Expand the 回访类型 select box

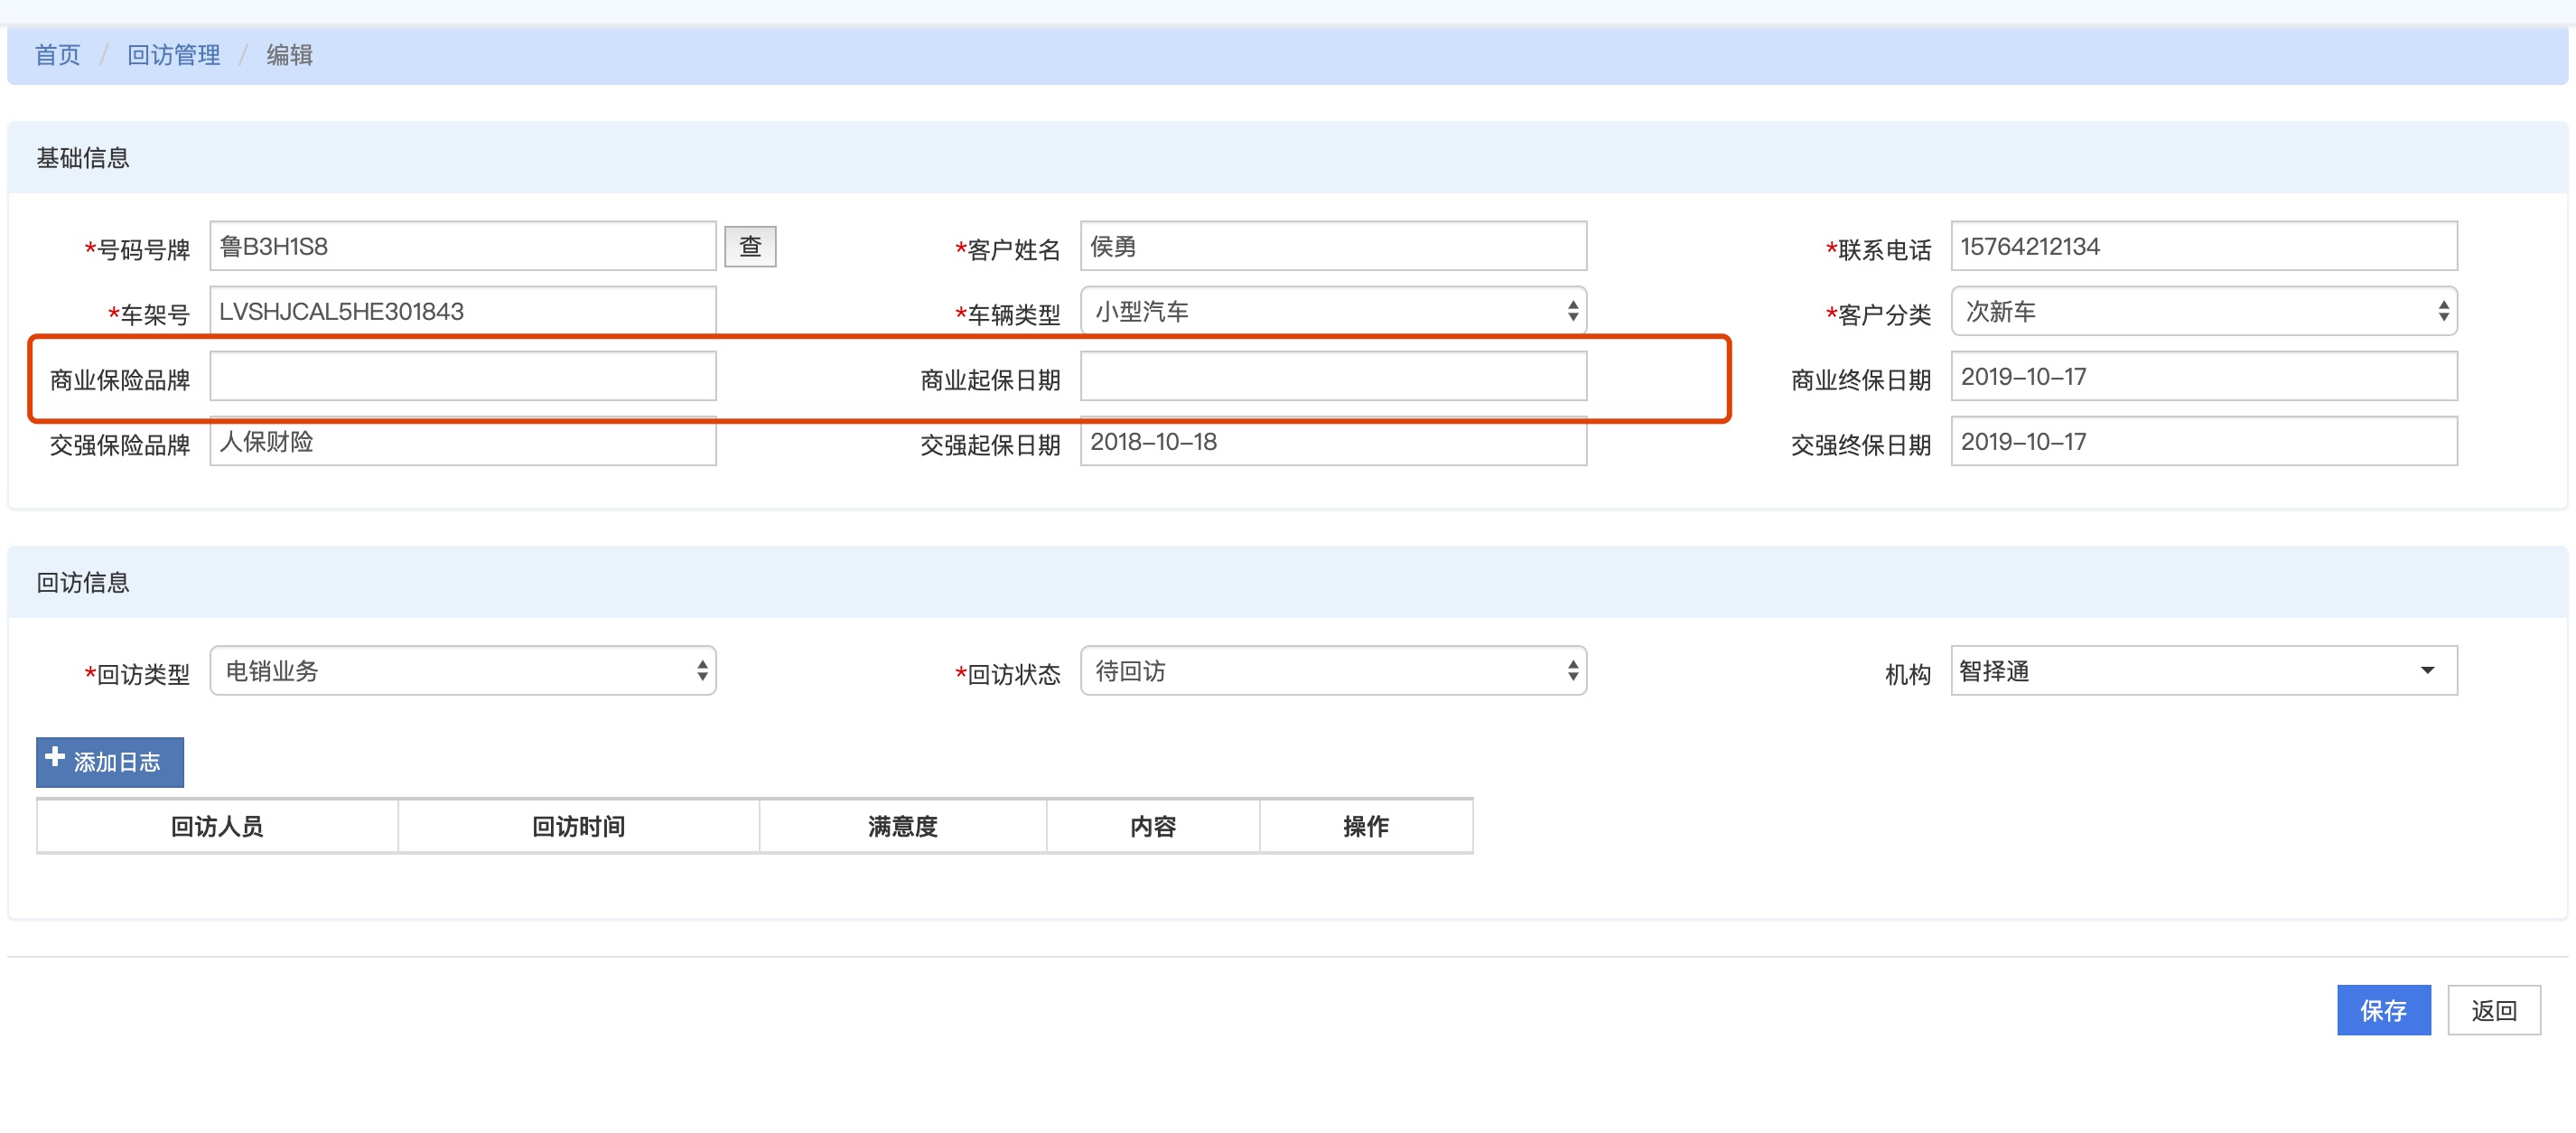(x=462, y=671)
